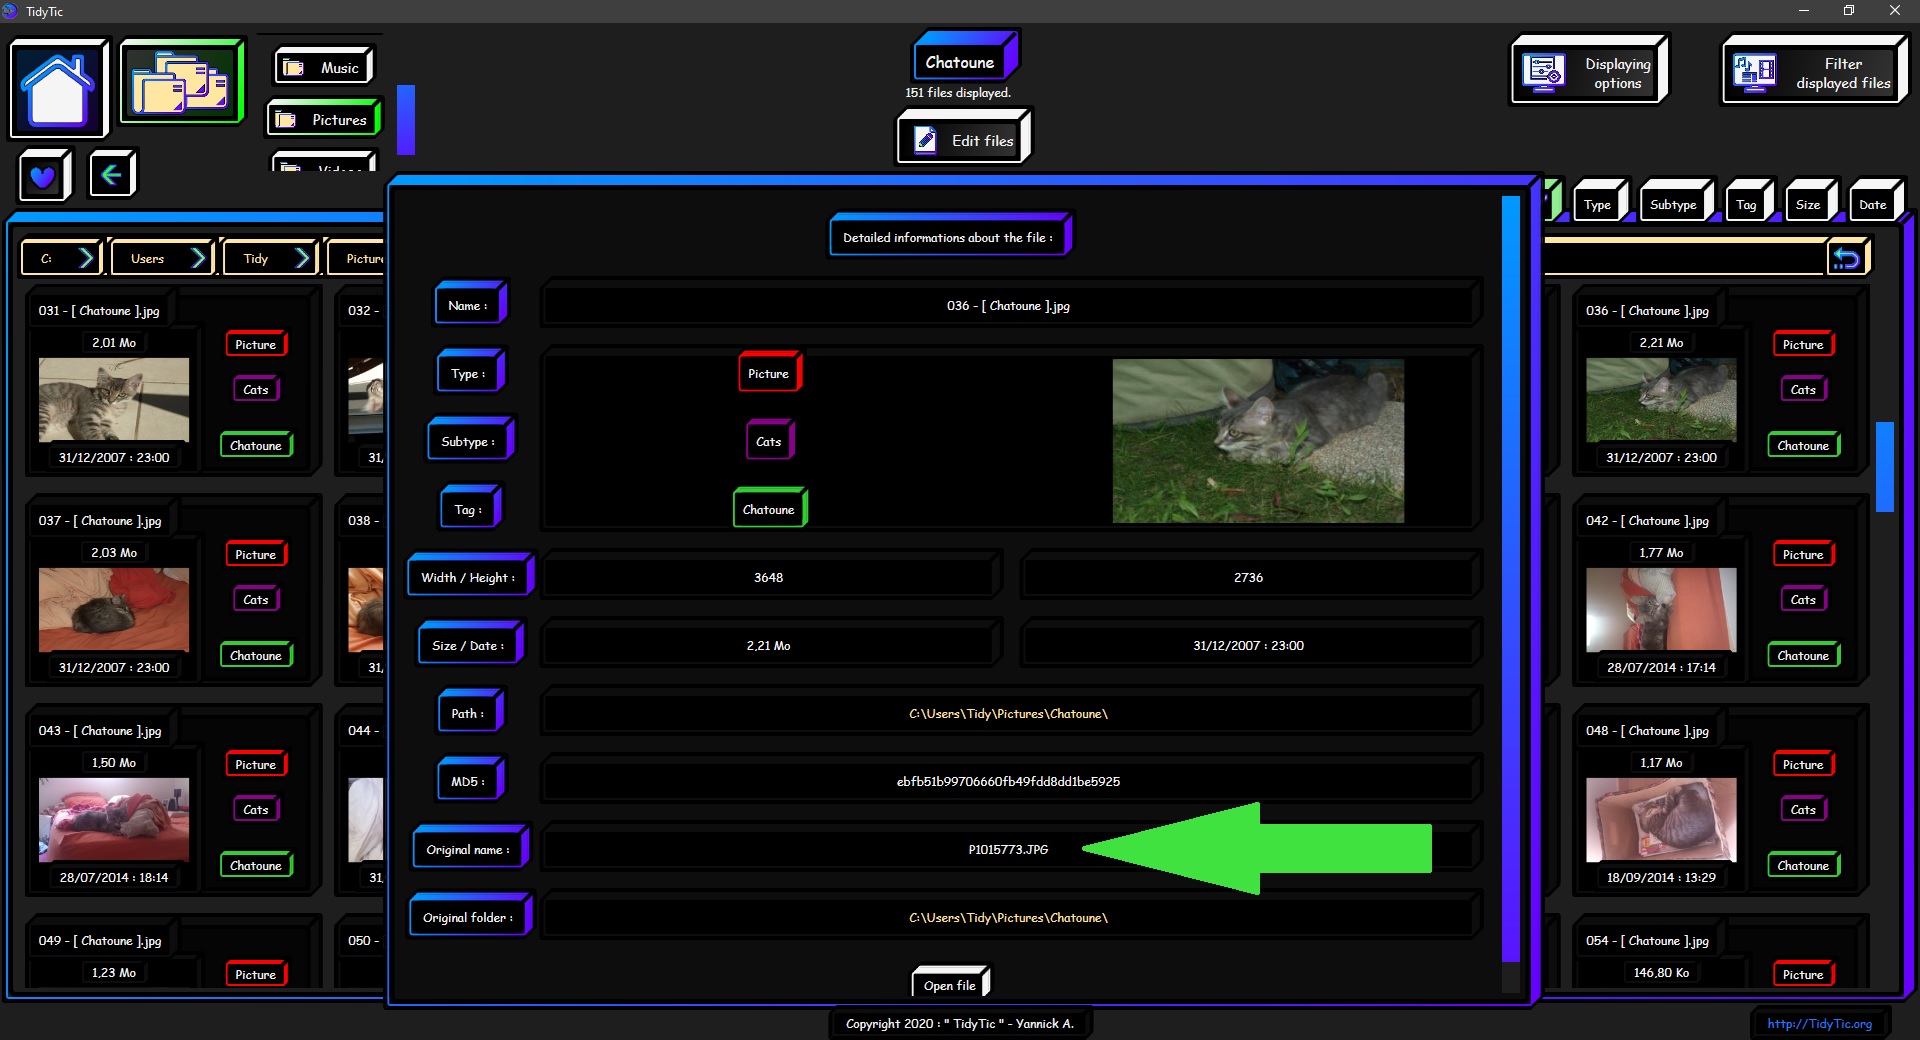Go back using the left arrow icon

112,175
